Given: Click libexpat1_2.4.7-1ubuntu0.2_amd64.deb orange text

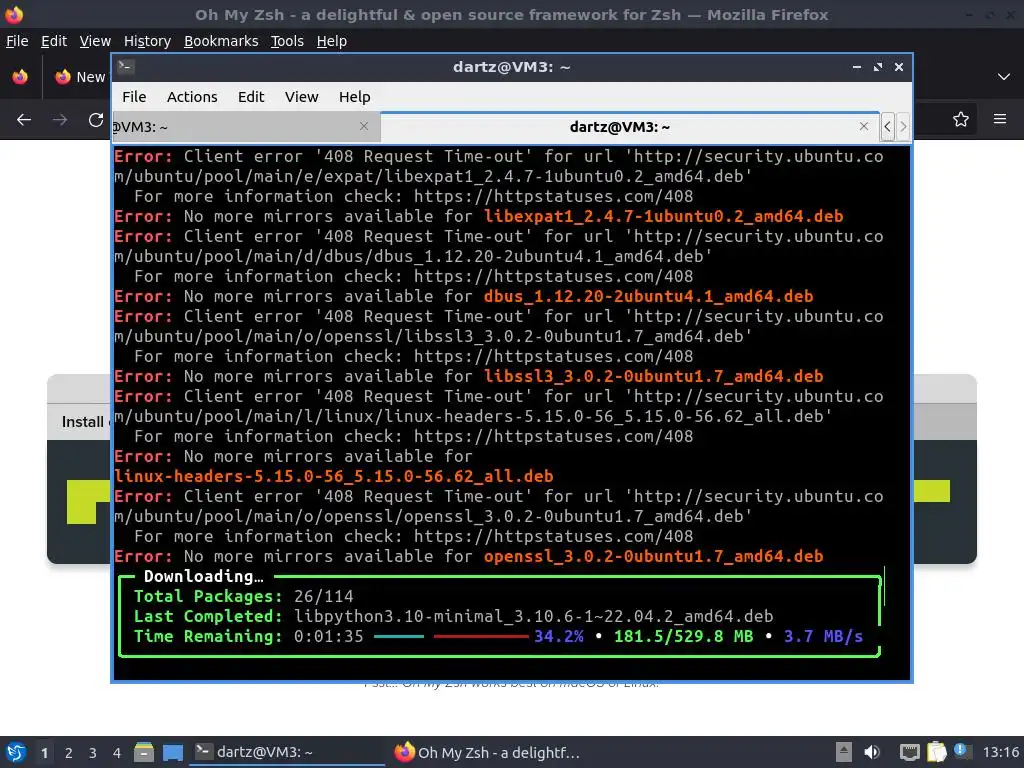Looking at the screenshot, I should [x=664, y=216].
